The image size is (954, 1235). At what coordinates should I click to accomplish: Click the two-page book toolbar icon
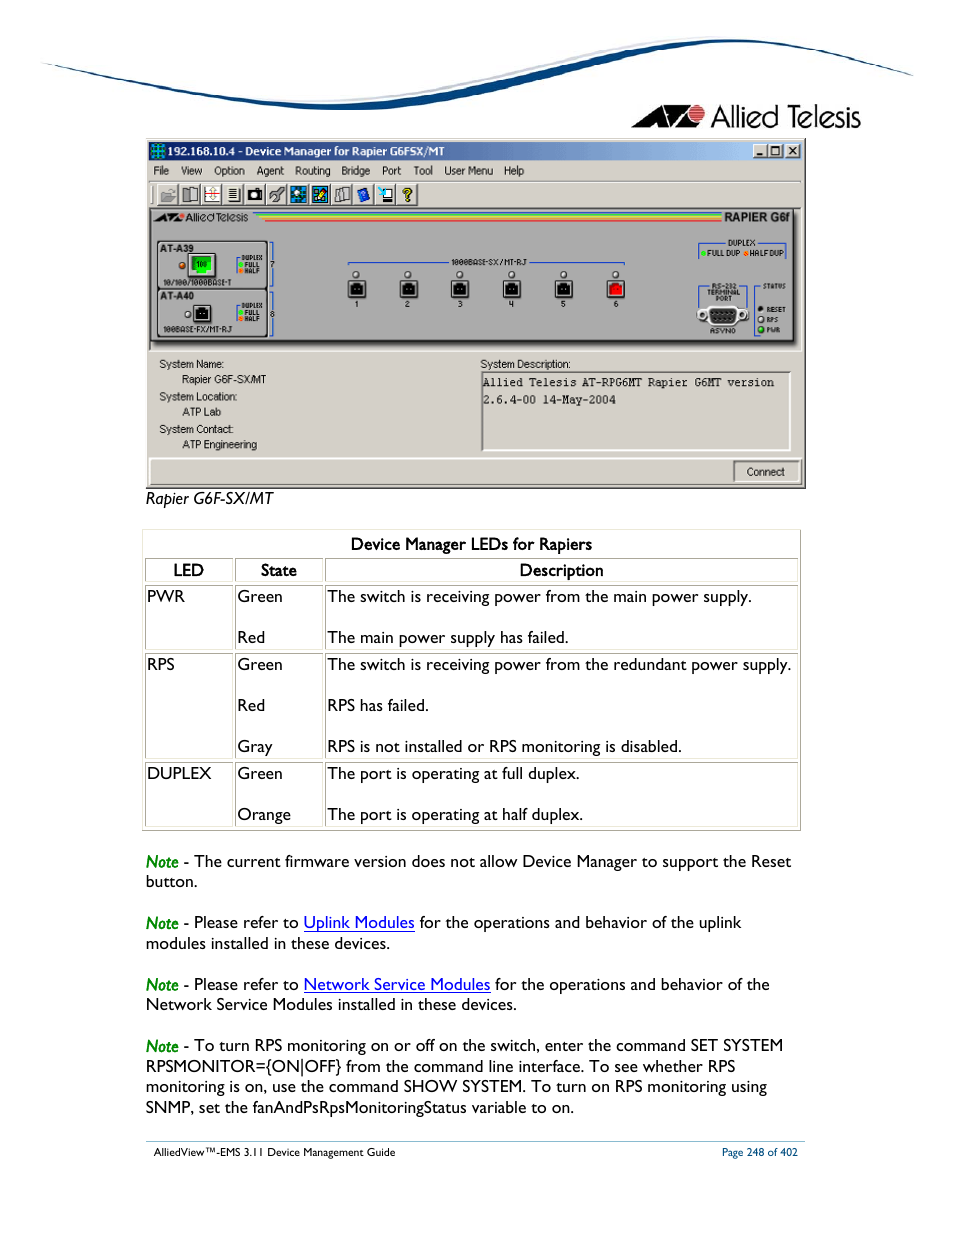[x=190, y=194]
